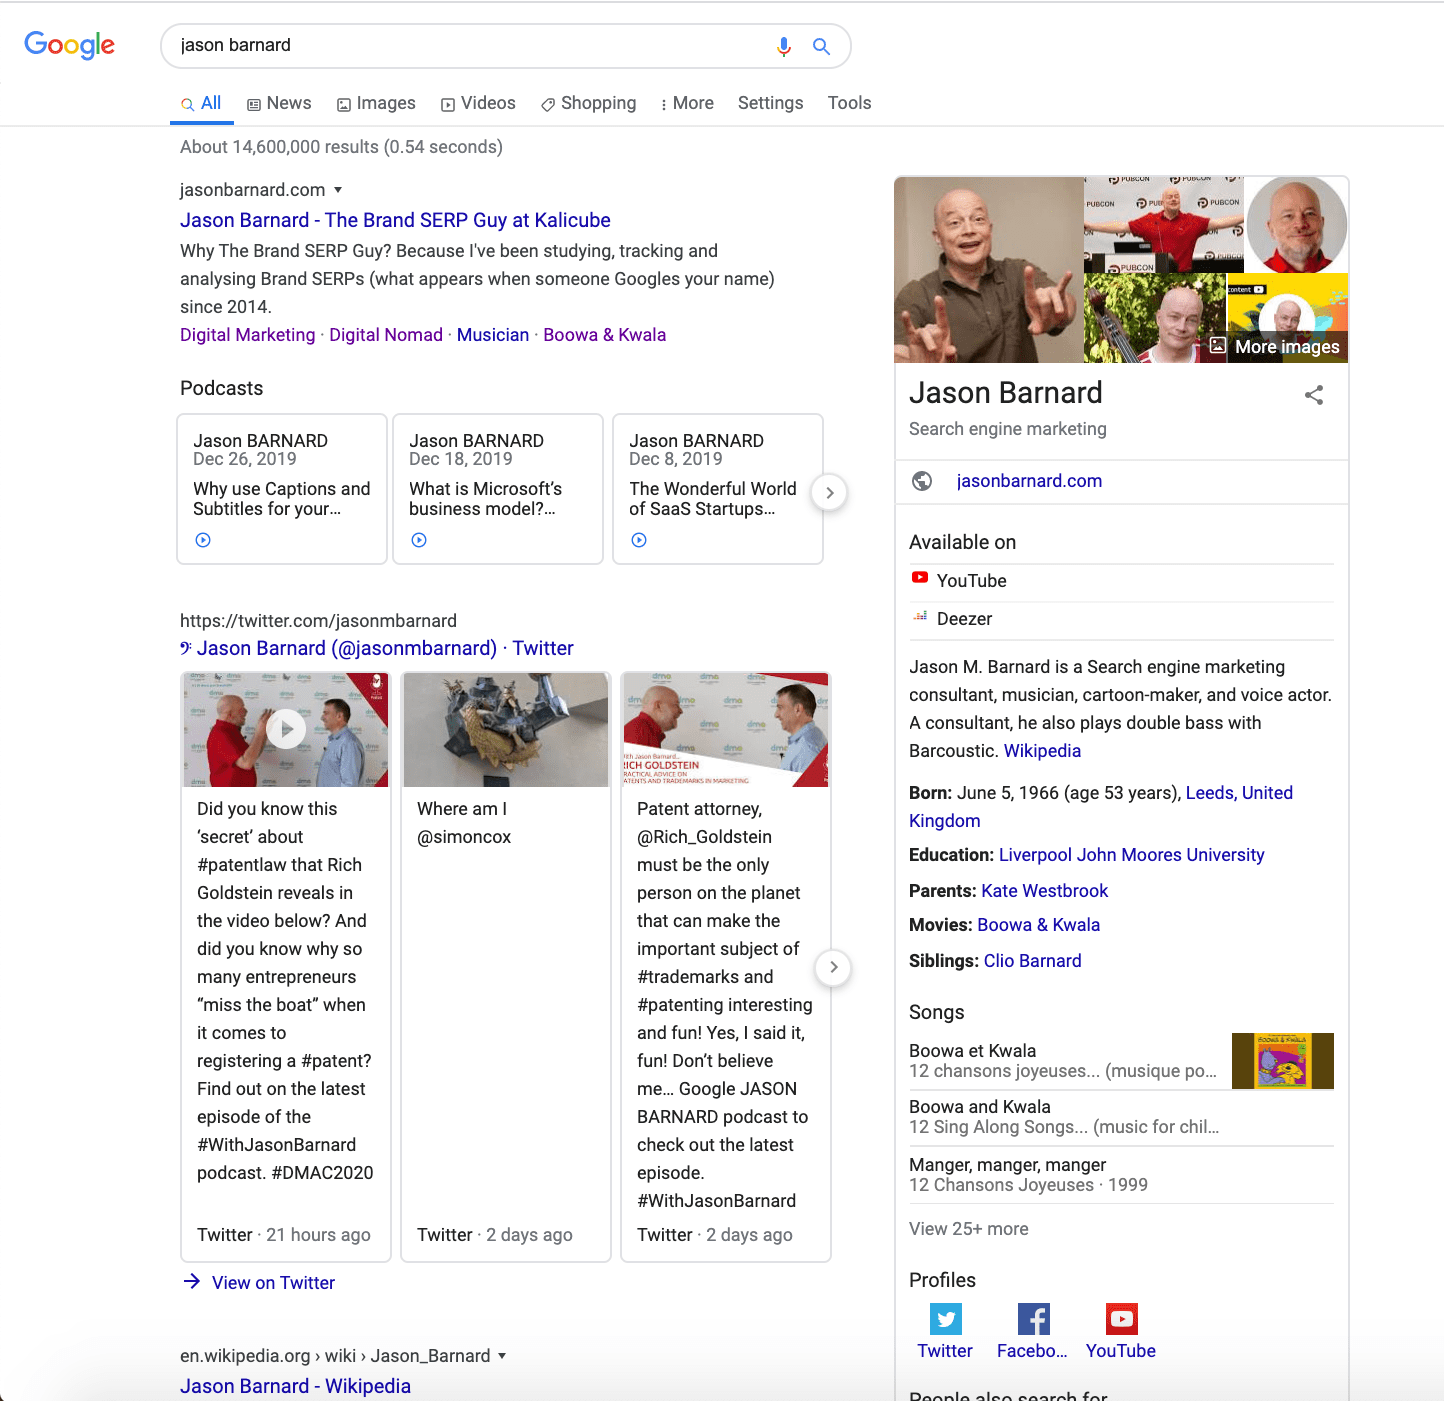Click View 25+ more songs
This screenshot has height=1401, width=1444.
(968, 1229)
